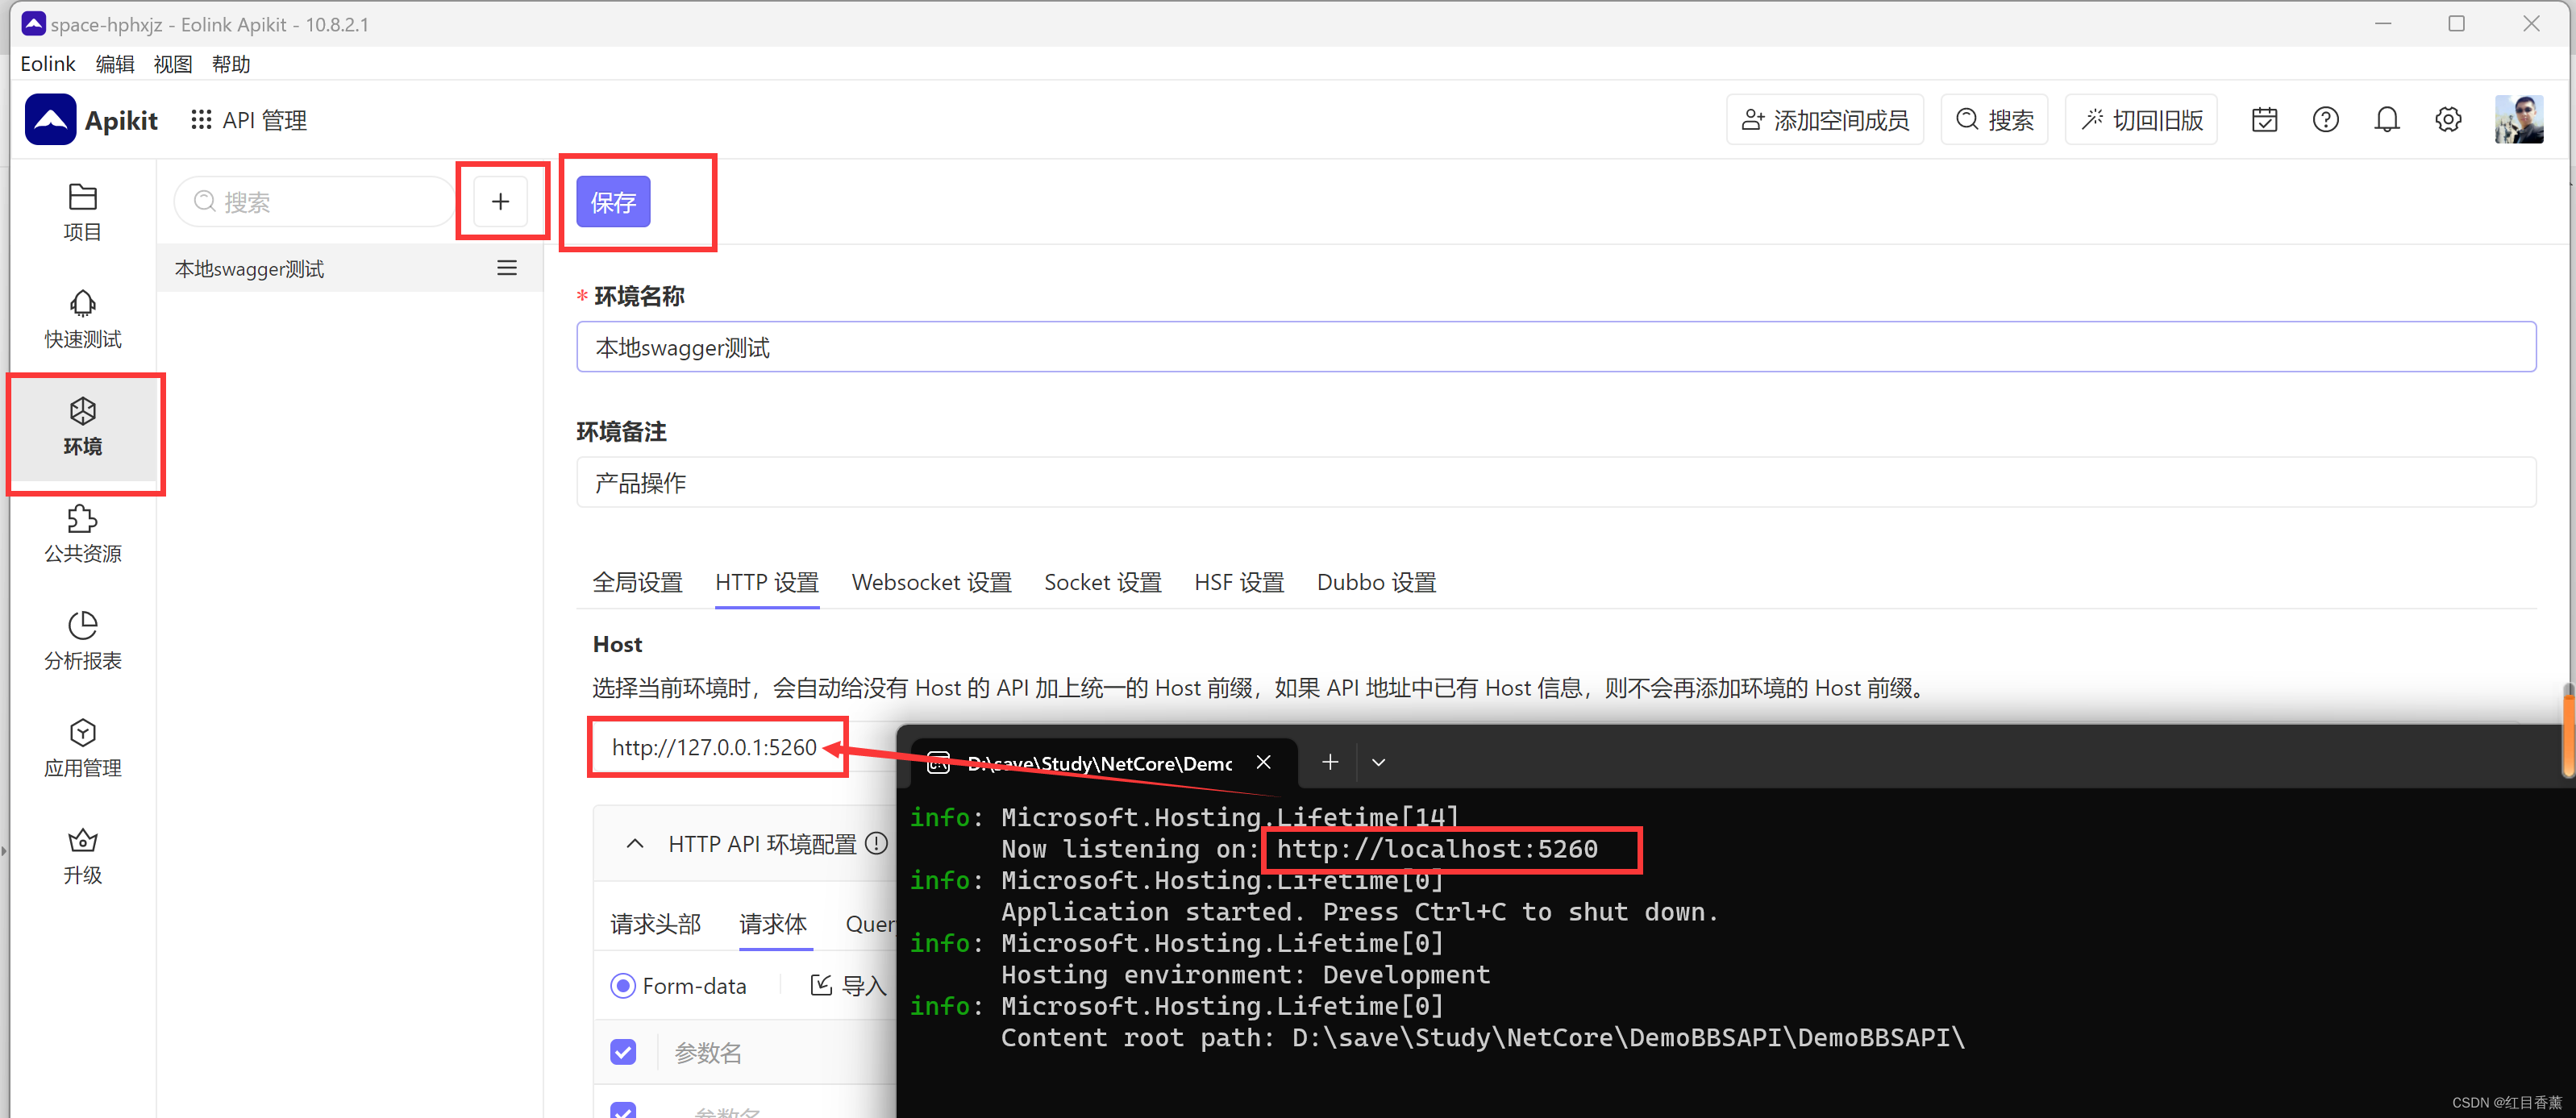This screenshot has height=1118, width=2576.
Task: Open the 分析报表 reports panel
Action: click(82, 641)
